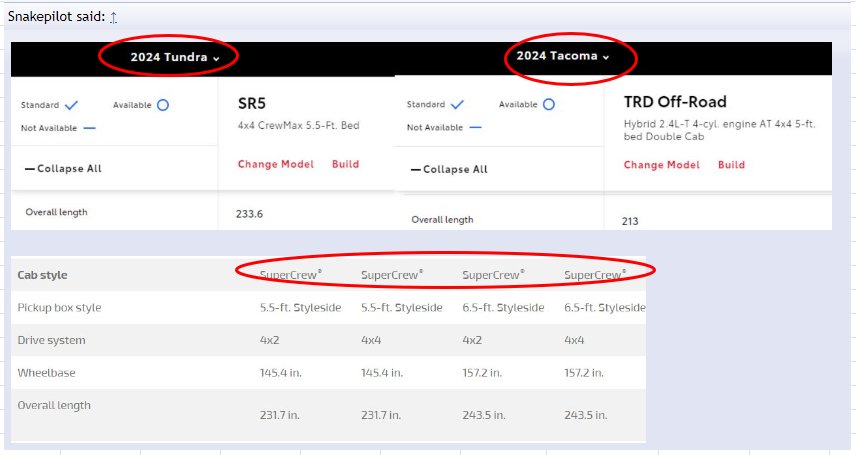
Task: Select '4x4 CrewMax 5.5-Ft. Bed' description
Action: (299, 126)
